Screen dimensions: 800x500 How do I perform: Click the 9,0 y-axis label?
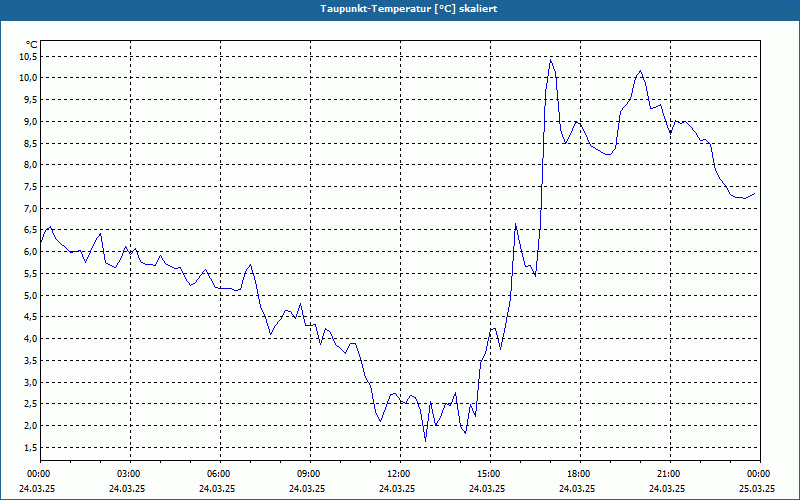coord(31,121)
